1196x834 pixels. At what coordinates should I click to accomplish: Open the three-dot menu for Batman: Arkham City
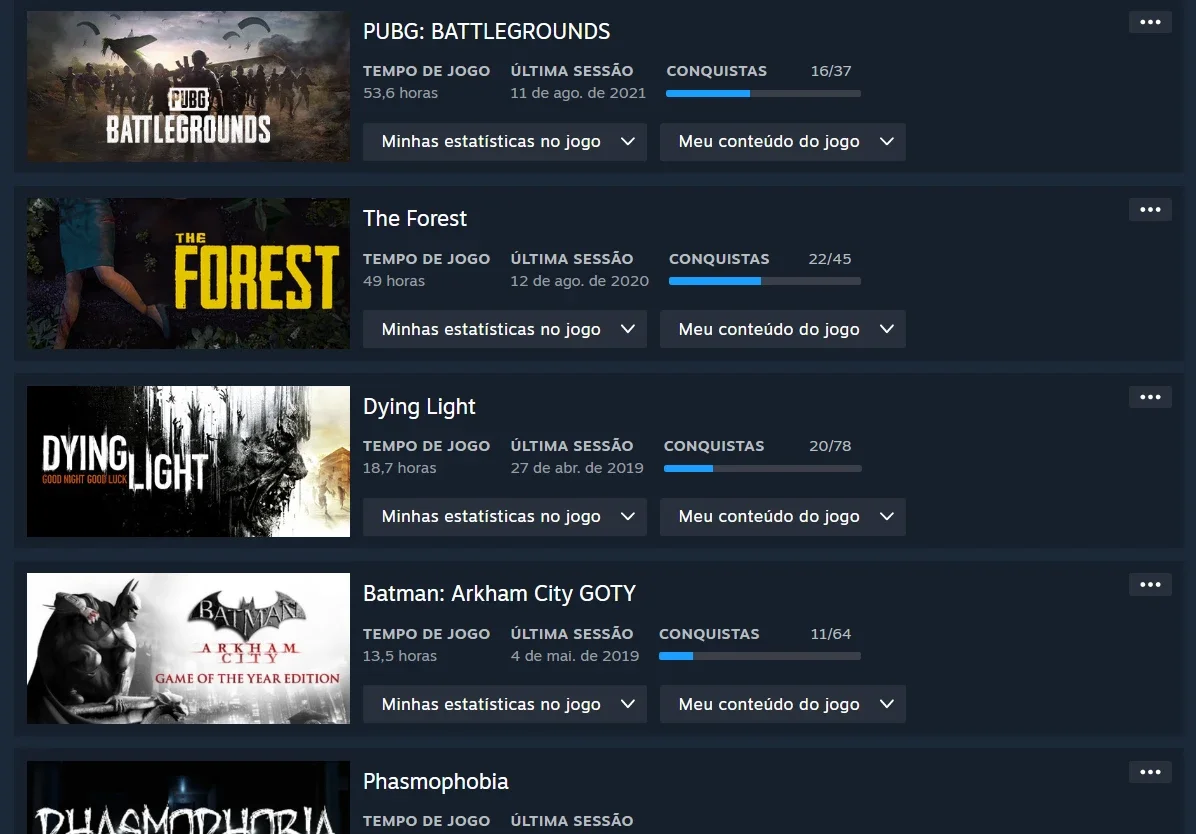(x=1149, y=584)
